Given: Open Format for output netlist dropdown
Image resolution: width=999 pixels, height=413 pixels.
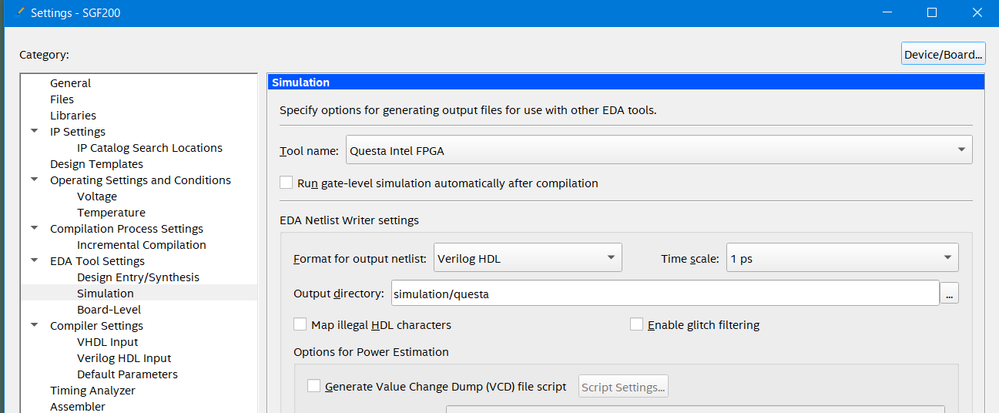Looking at the screenshot, I should pyautogui.click(x=528, y=258).
